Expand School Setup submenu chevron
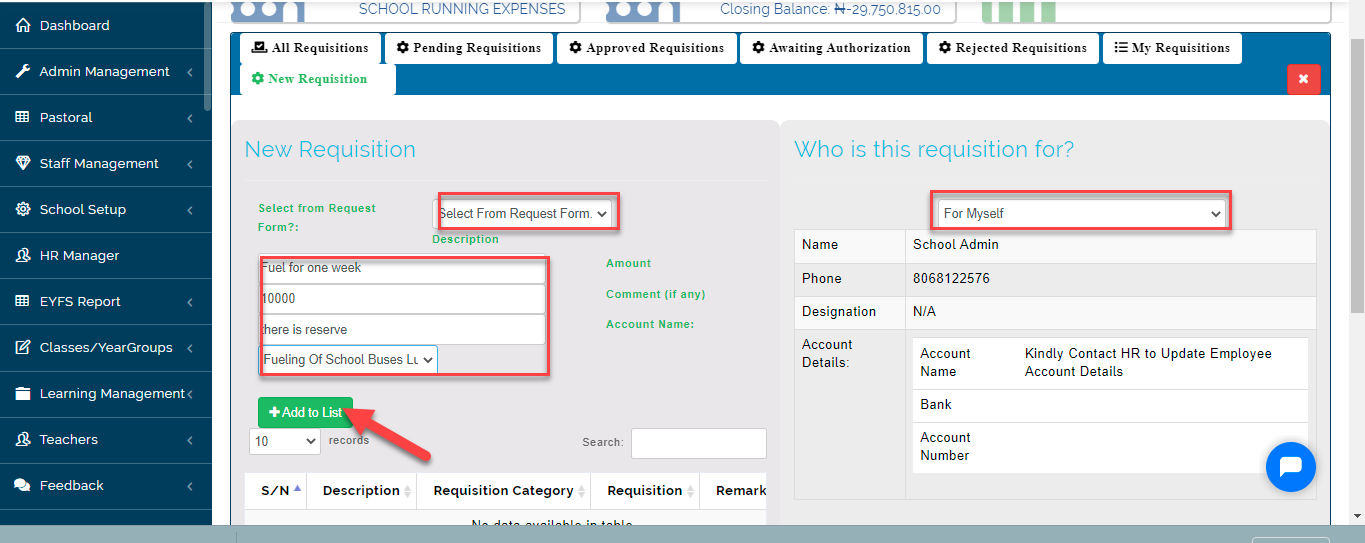This screenshot has width=1365, height=543. pyautogui.click(x=190, y=210)
